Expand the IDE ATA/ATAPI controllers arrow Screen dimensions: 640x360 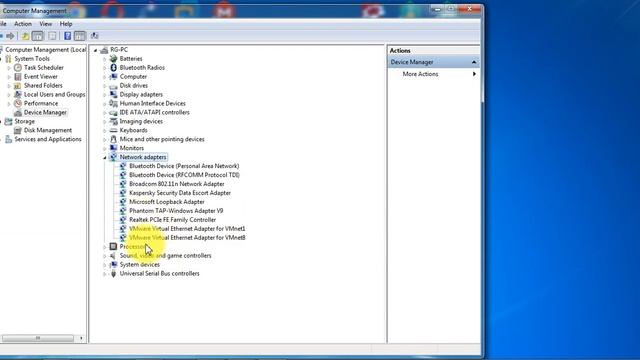click(x=105, y=113)
